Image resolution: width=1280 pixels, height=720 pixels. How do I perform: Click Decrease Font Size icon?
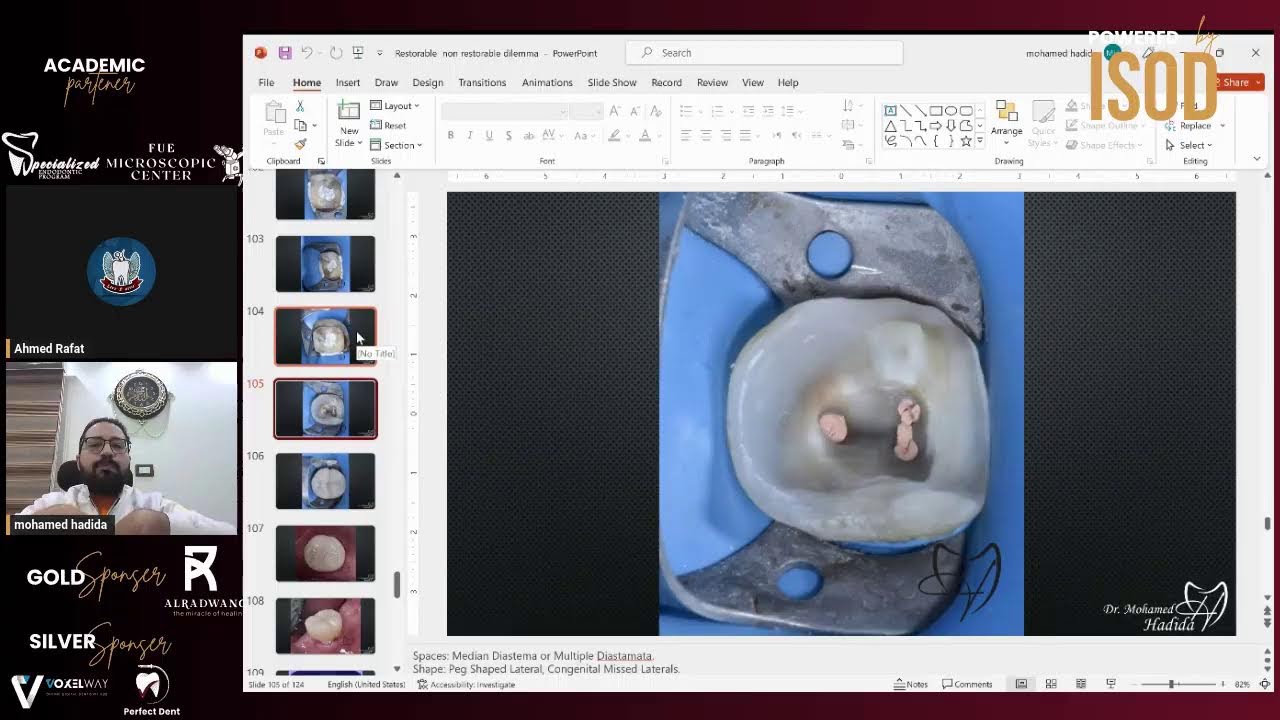[x=634, y=111]
